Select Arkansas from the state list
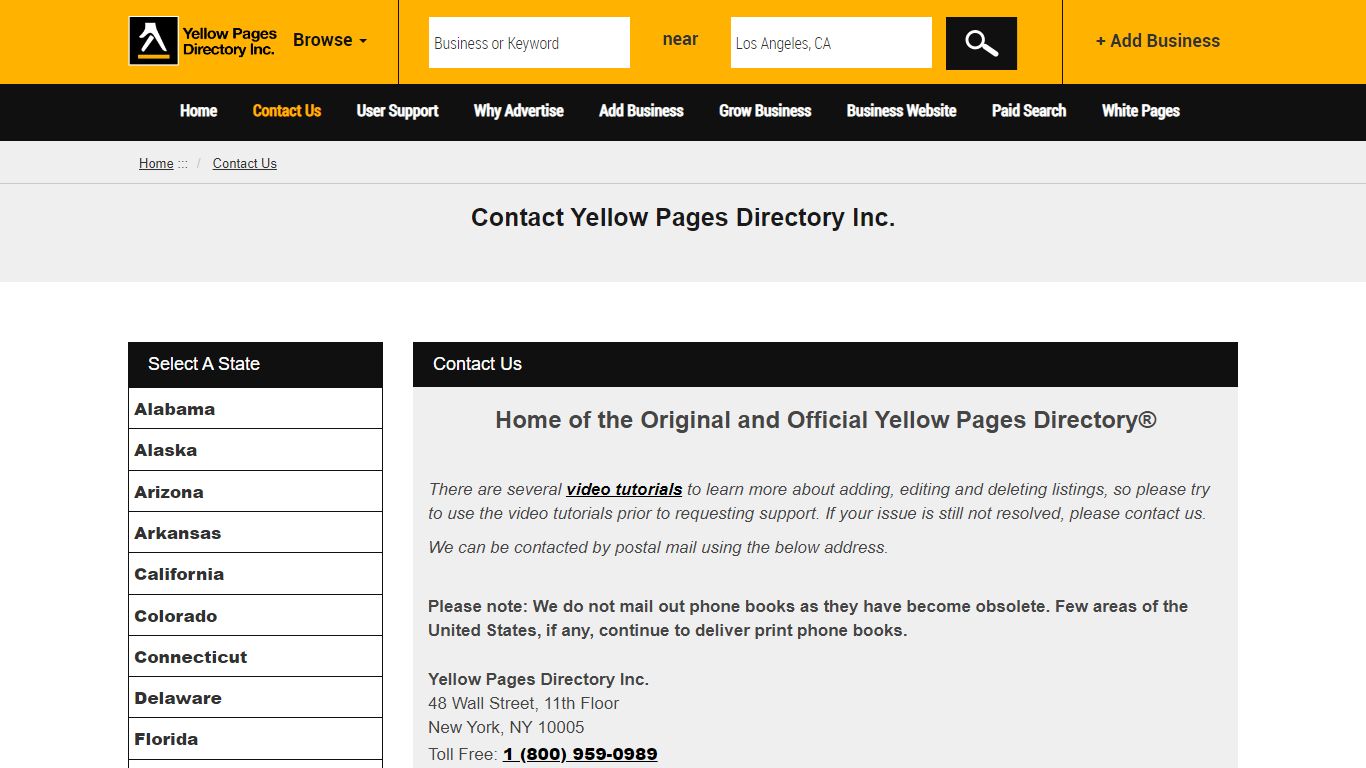The image size is (1366, 768). tap(255, 533)
